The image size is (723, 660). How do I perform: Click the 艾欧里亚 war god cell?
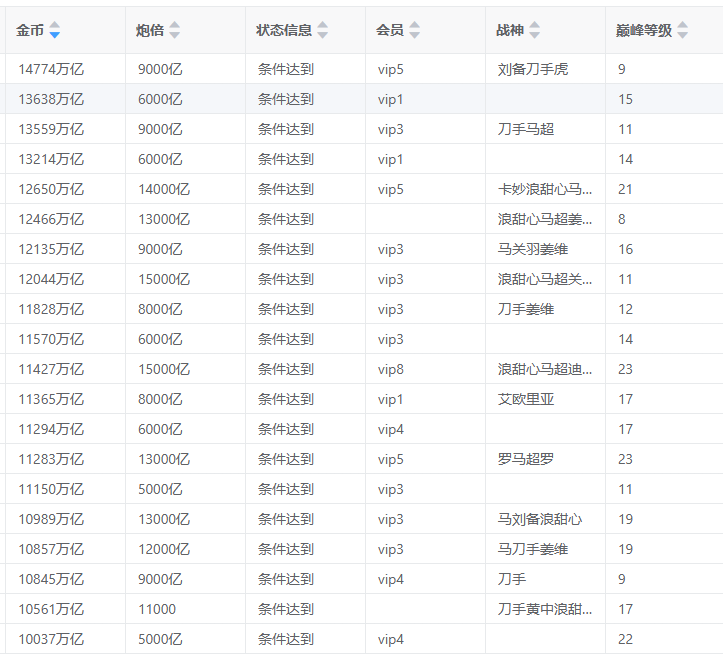tap(526, 399)
